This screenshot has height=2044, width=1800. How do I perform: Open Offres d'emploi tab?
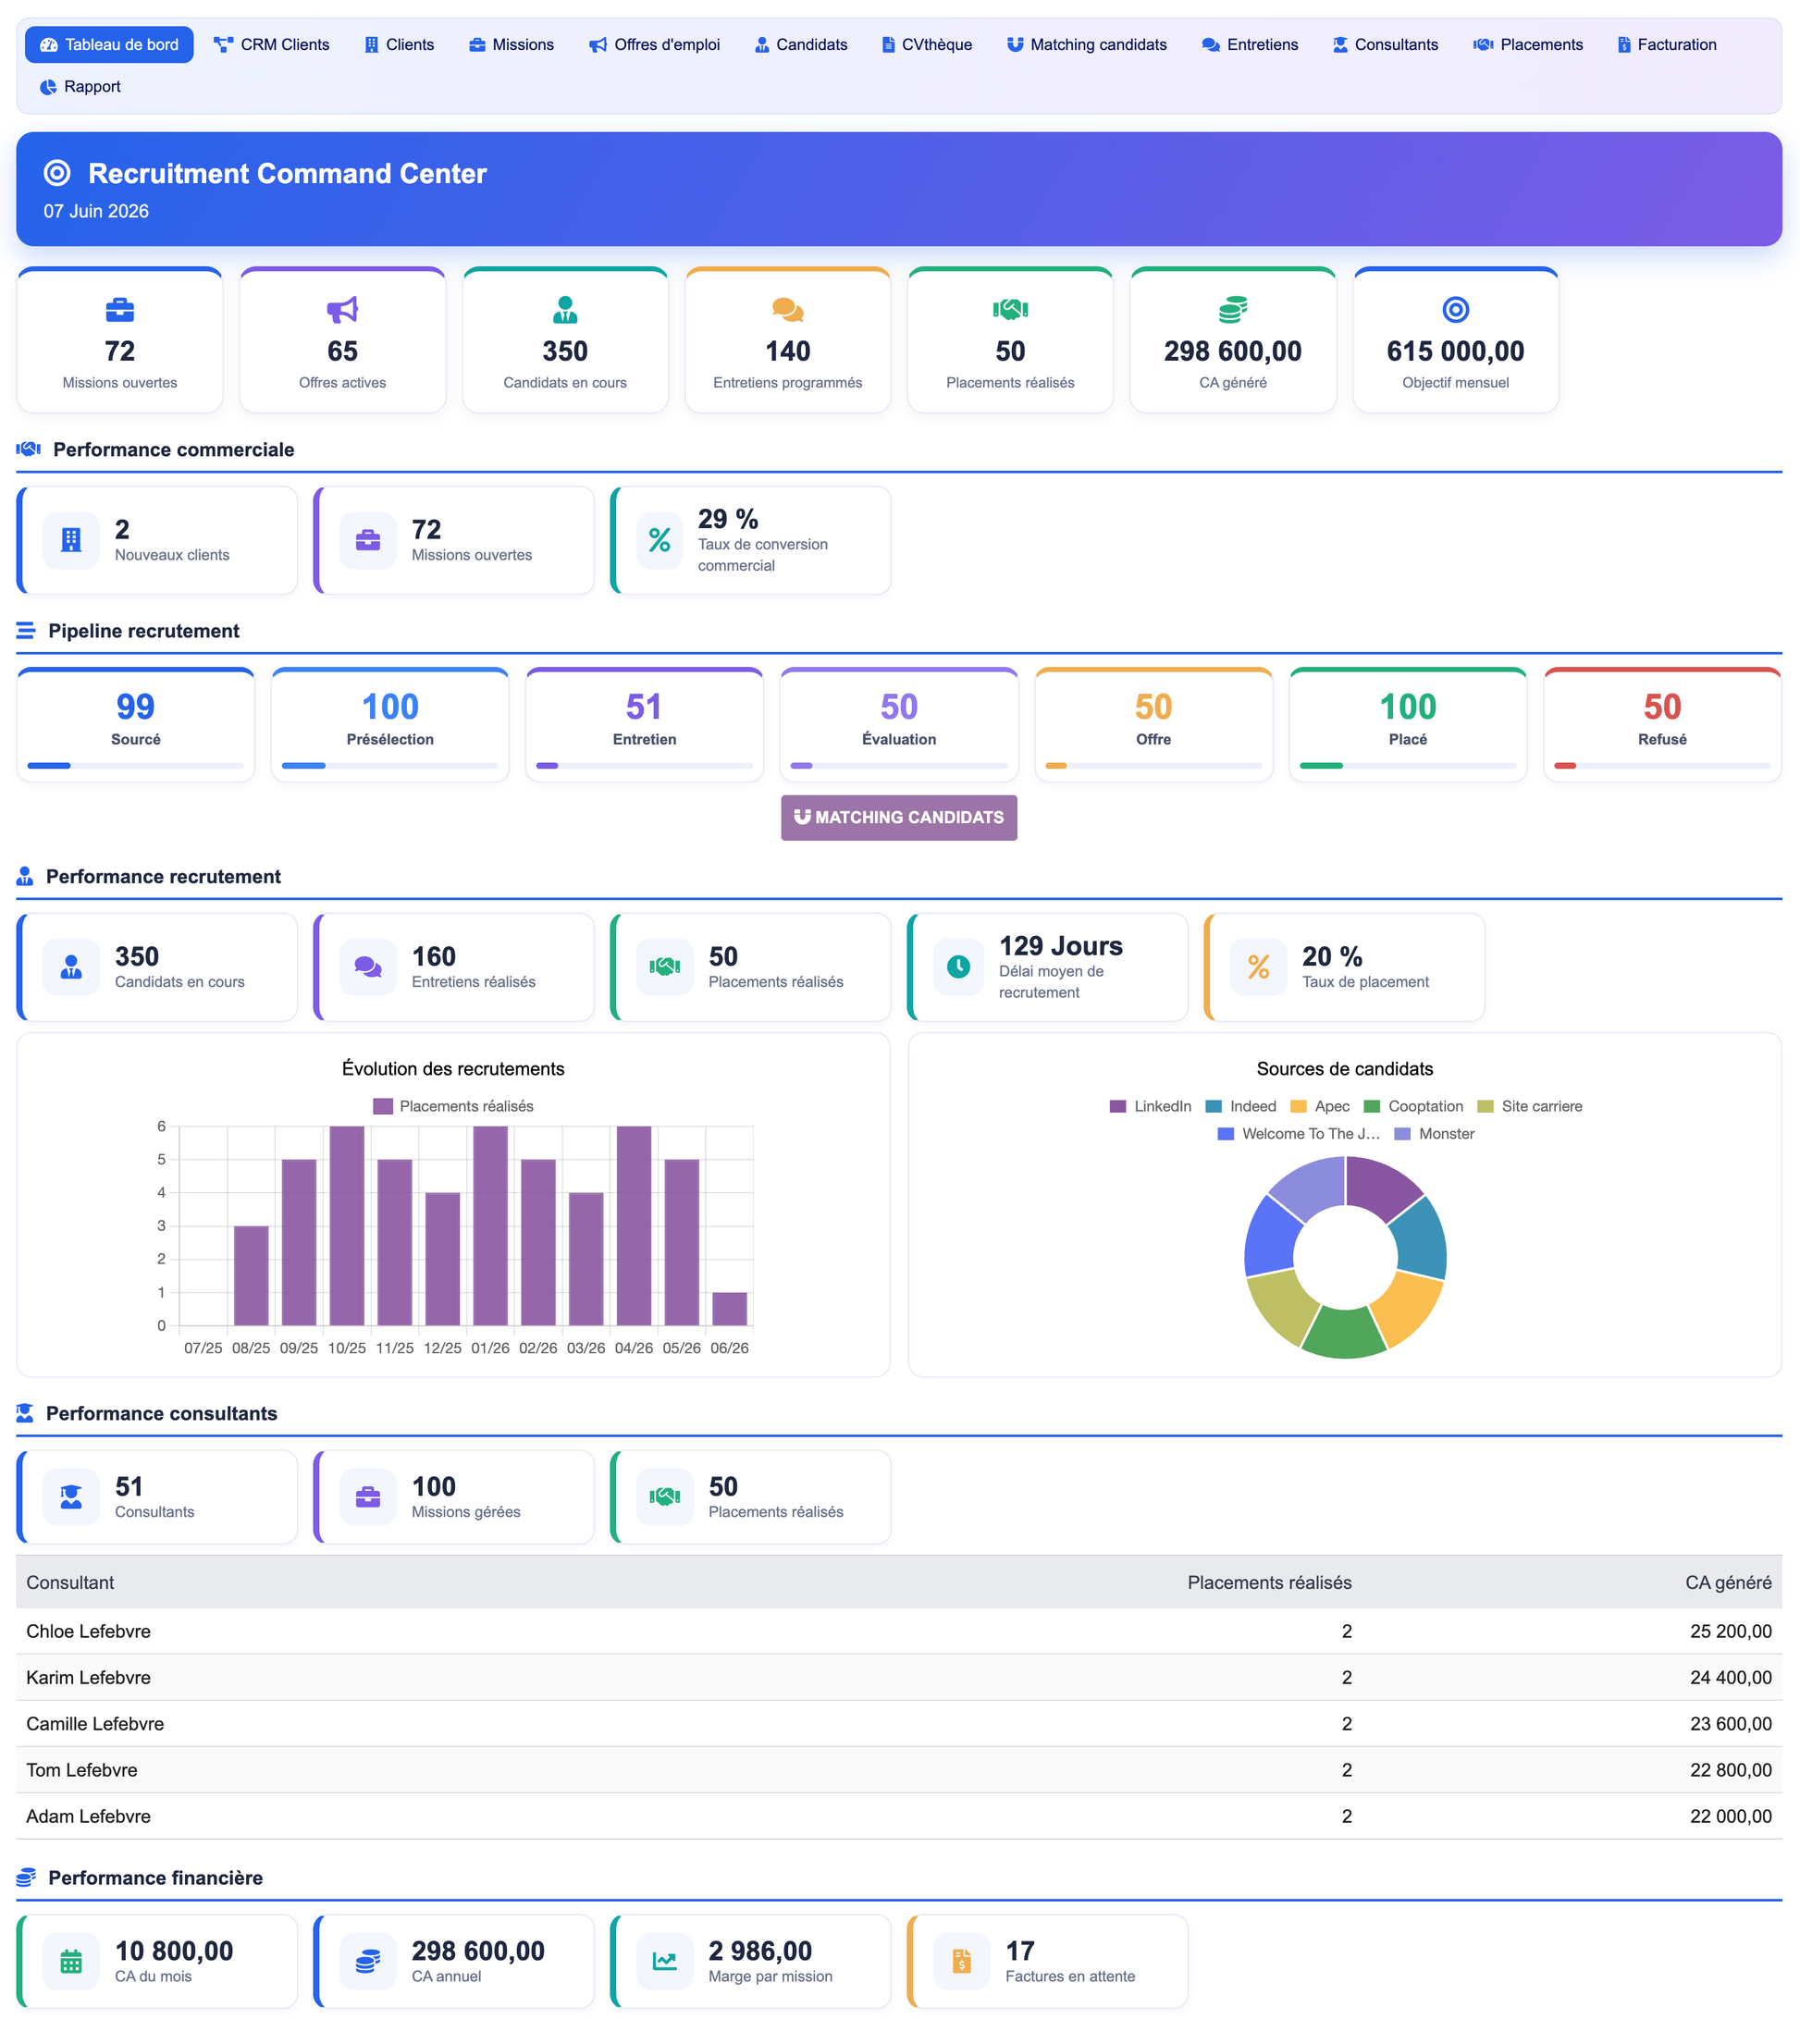point(654,45)
